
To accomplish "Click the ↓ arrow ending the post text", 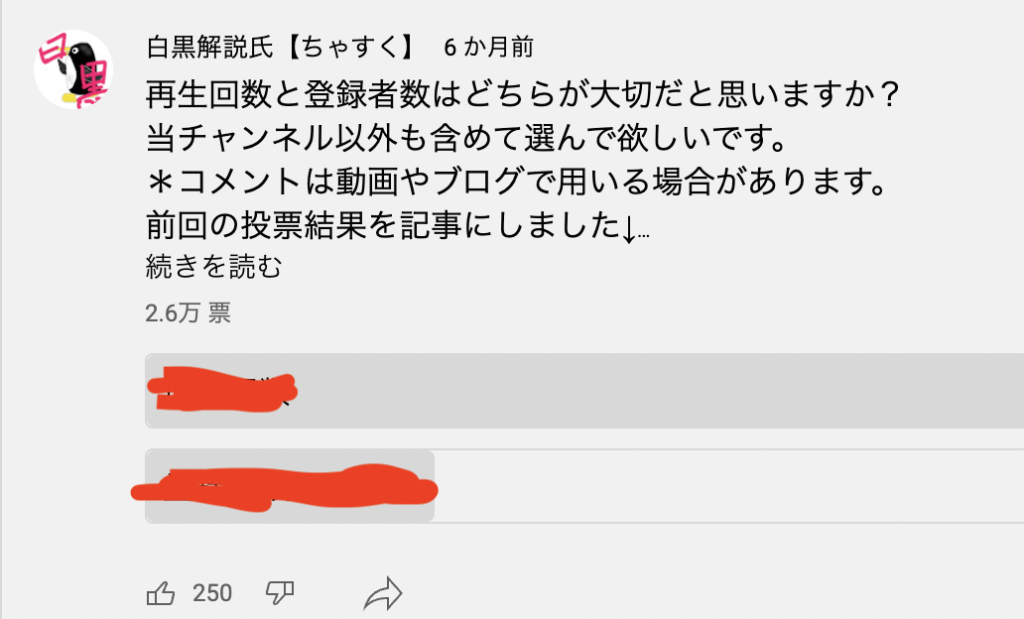I will [x=628, y=229].
